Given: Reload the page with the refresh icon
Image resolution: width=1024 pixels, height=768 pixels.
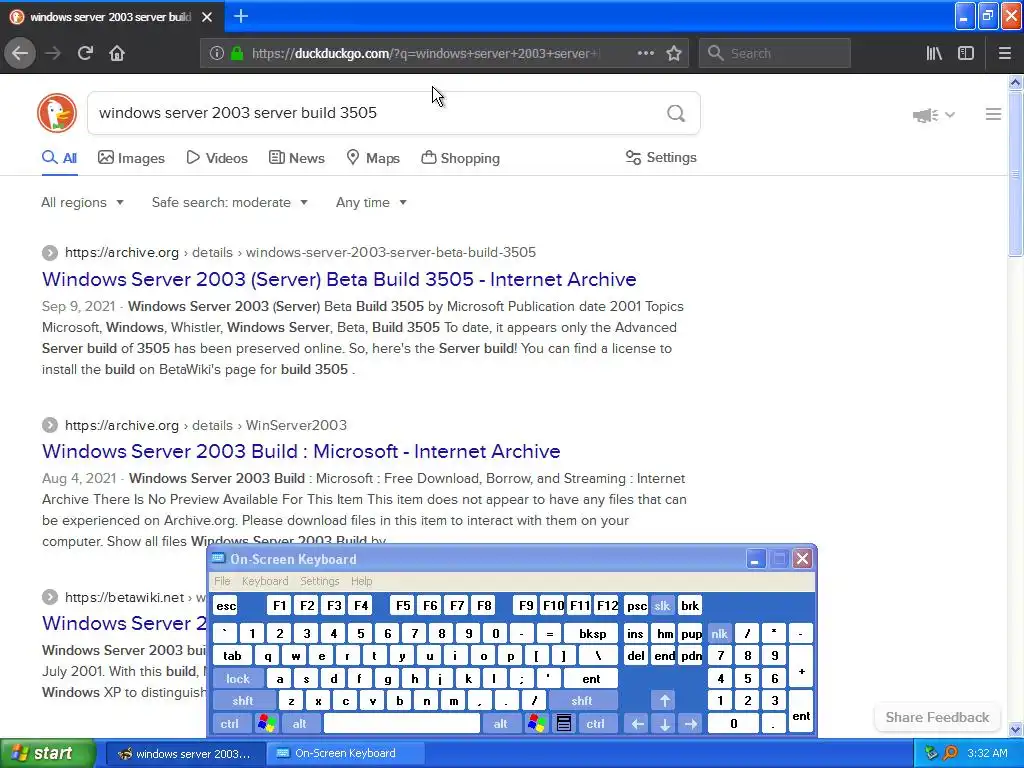Looking at the screenshot, I should coord(85,53).
